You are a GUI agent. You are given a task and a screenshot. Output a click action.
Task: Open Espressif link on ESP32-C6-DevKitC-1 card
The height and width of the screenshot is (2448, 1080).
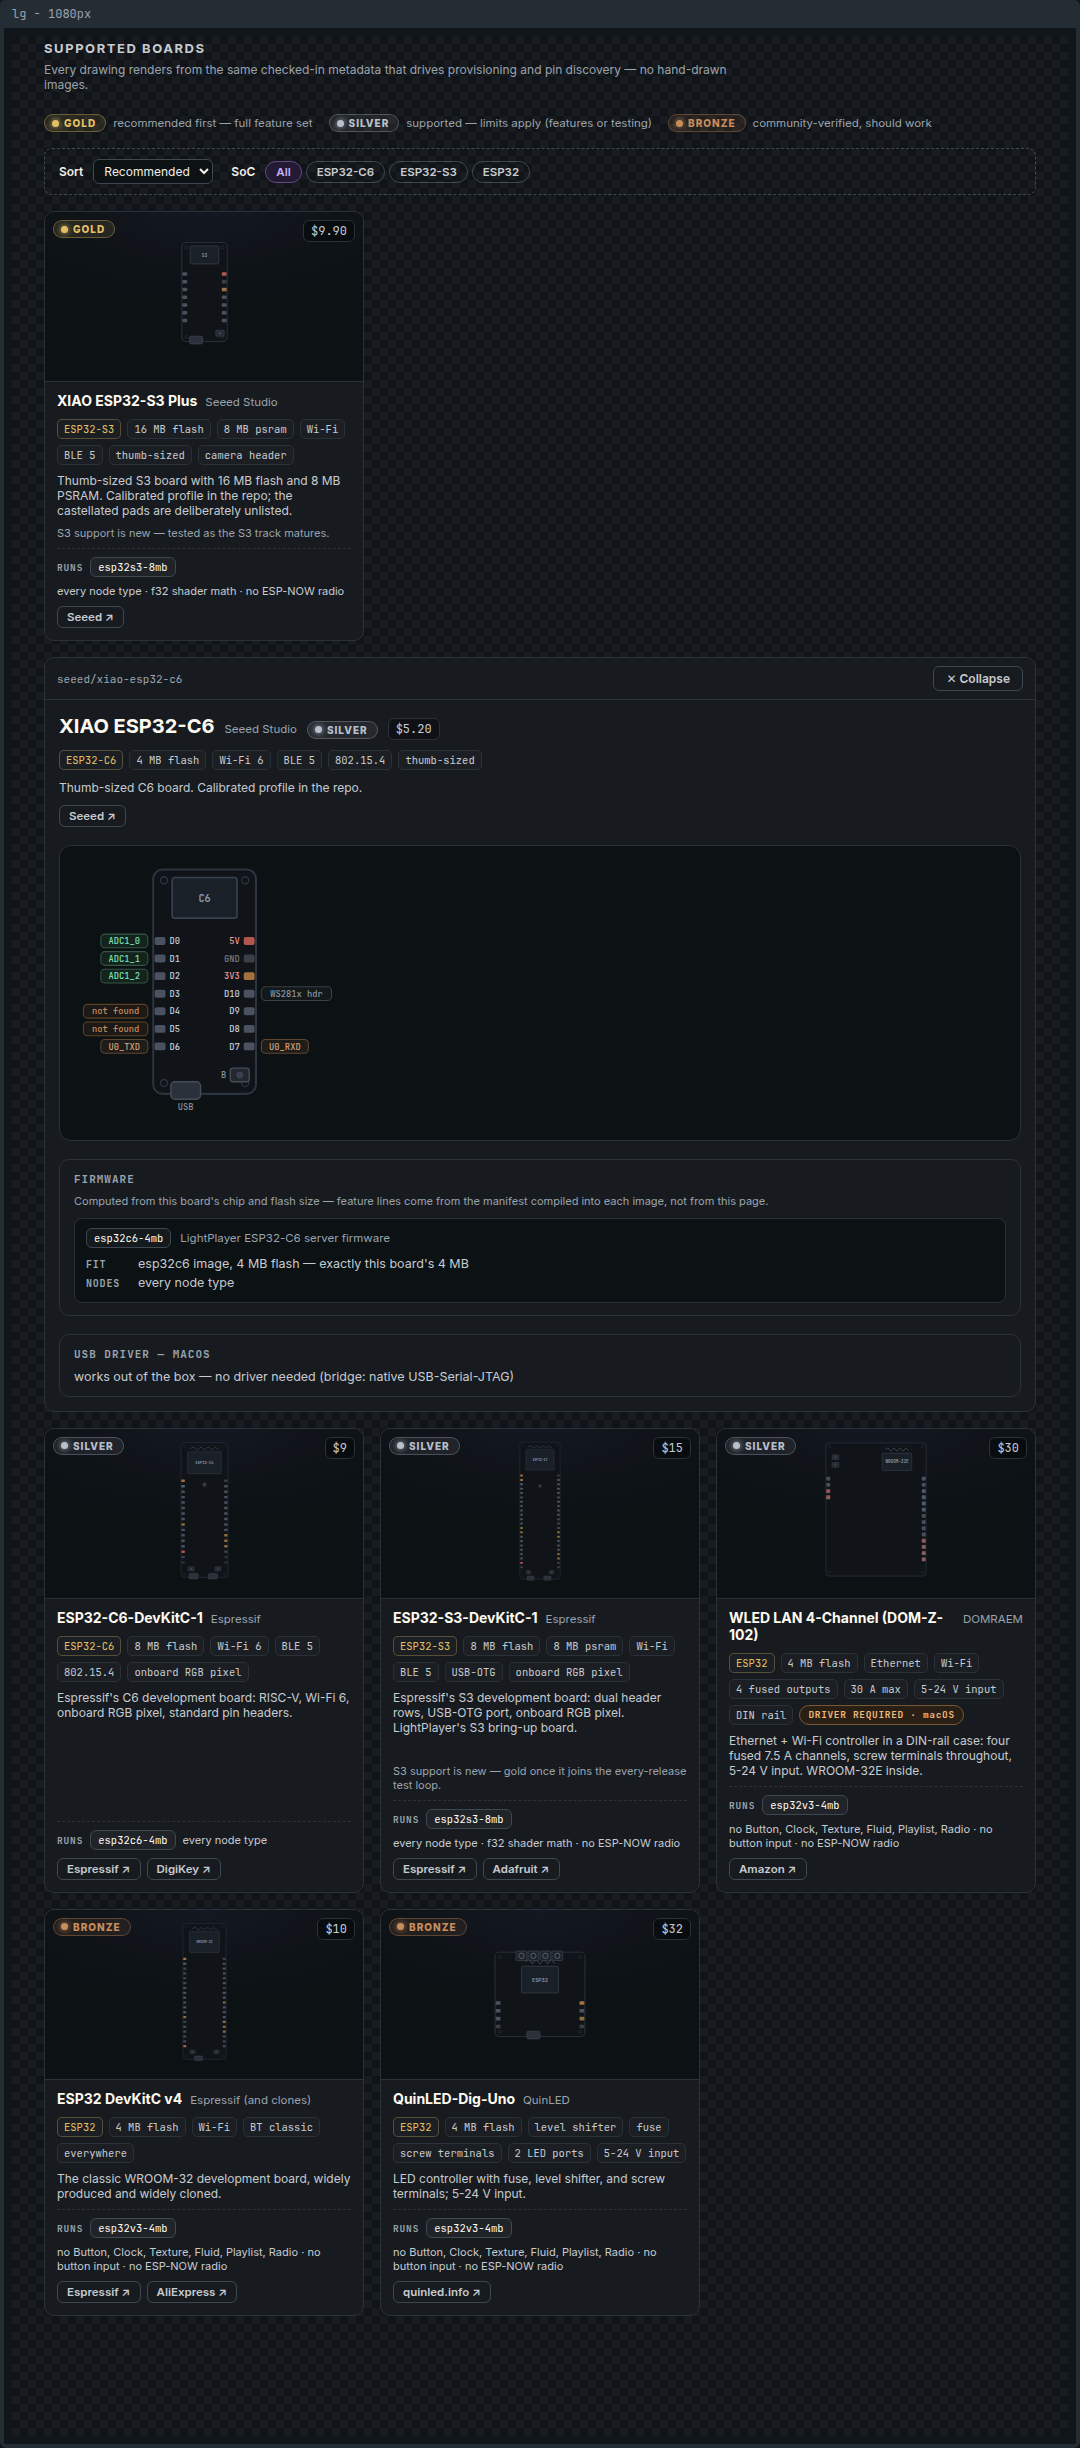[98, 1869]
